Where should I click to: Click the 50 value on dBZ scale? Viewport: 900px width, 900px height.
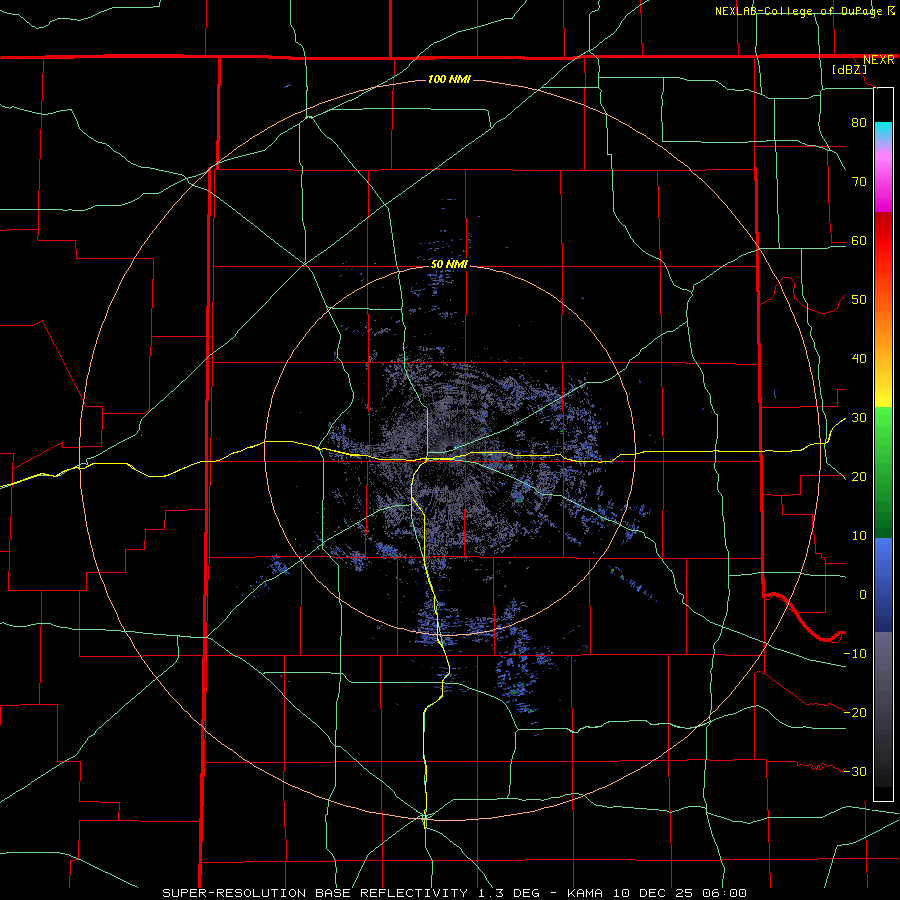(859, 300)
